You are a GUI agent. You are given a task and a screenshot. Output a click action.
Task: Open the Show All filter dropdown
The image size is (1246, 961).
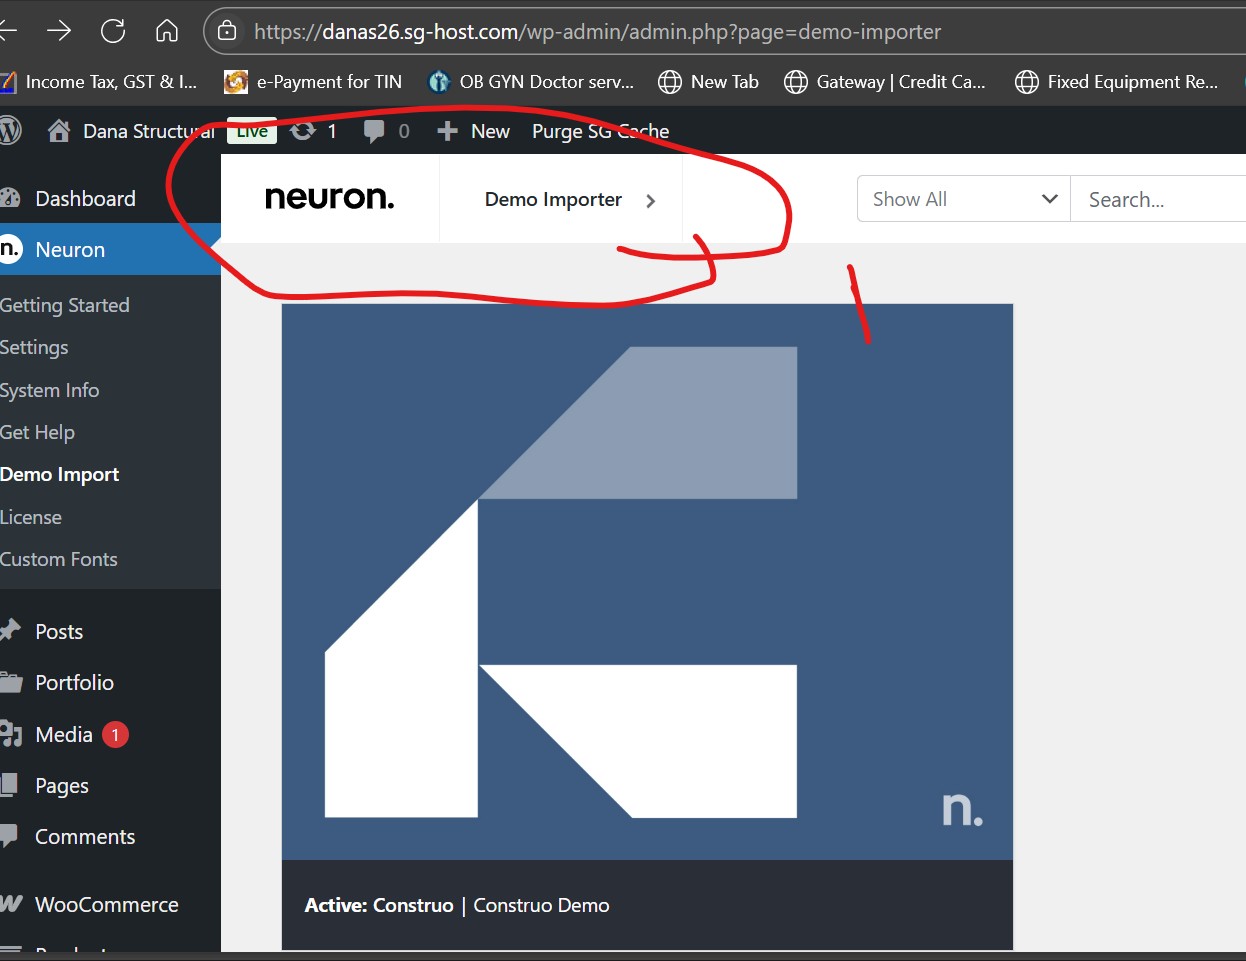click(964, 199)
